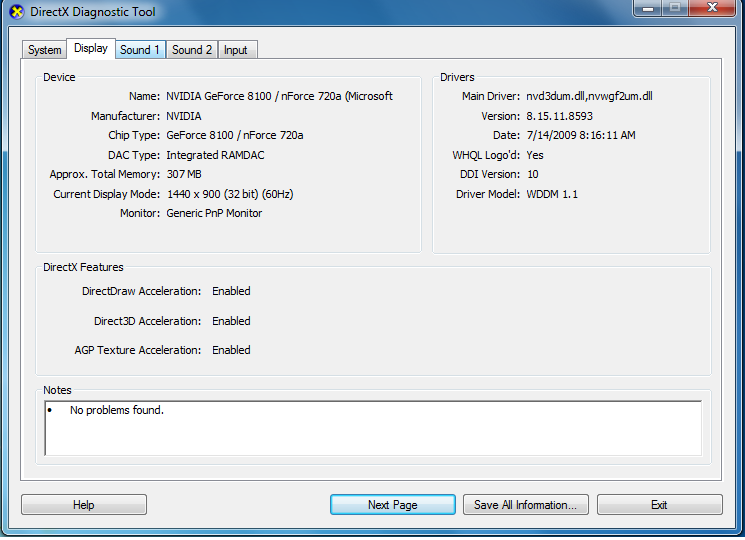Click the Help button
Viewport: 745px width, 540px height.
pyautogui.click(x=84, y=504)
